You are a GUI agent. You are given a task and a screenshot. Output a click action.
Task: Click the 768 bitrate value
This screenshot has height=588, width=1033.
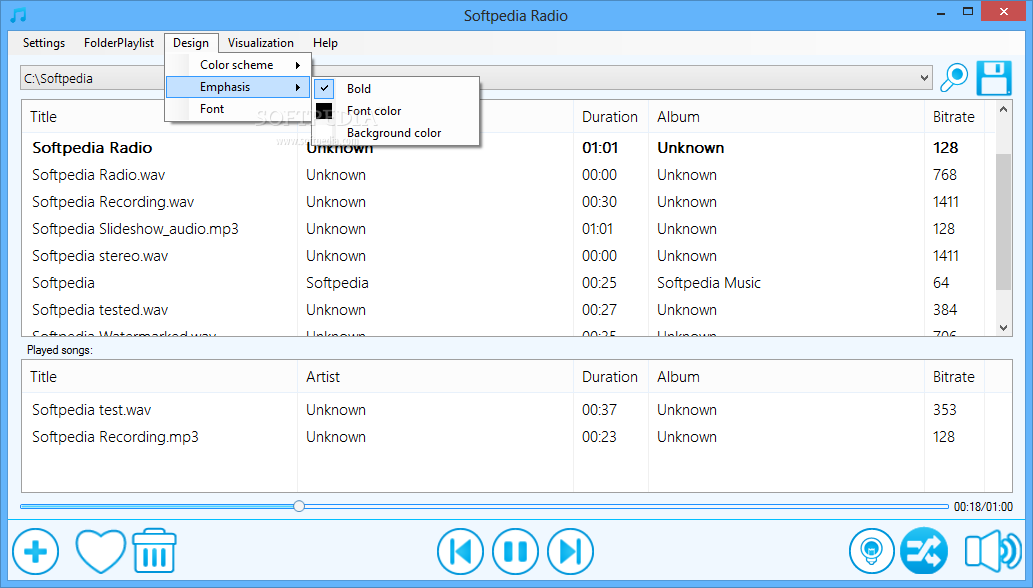pos(945,174)
